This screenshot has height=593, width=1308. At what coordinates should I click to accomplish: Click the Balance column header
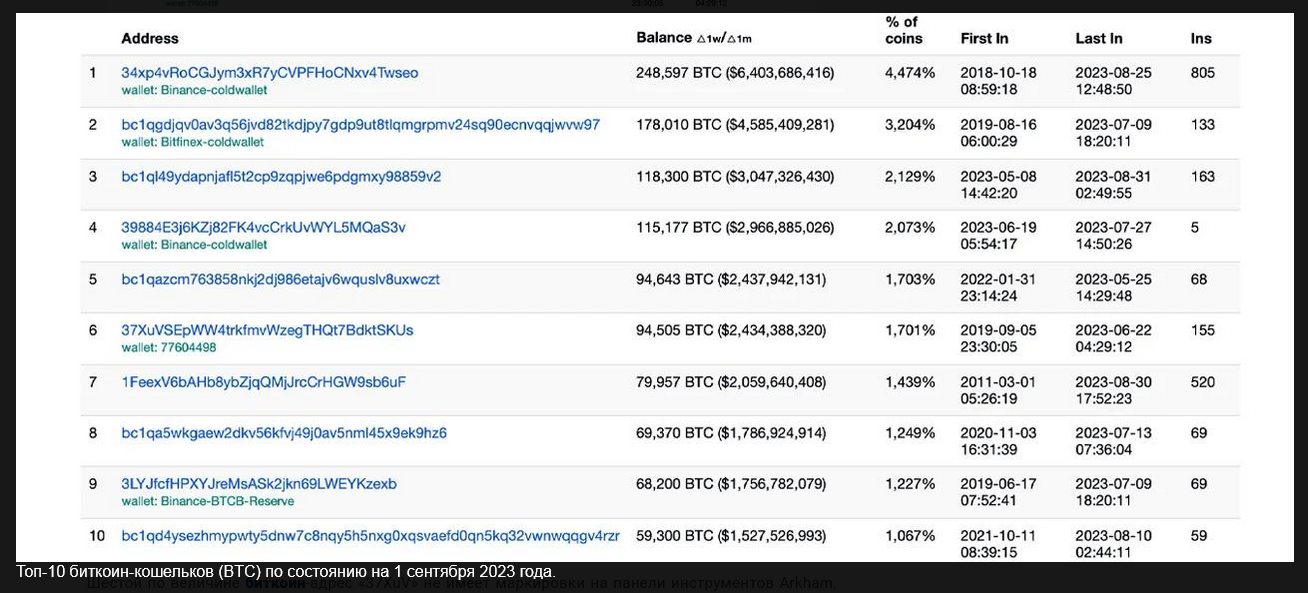pos(694,38)
